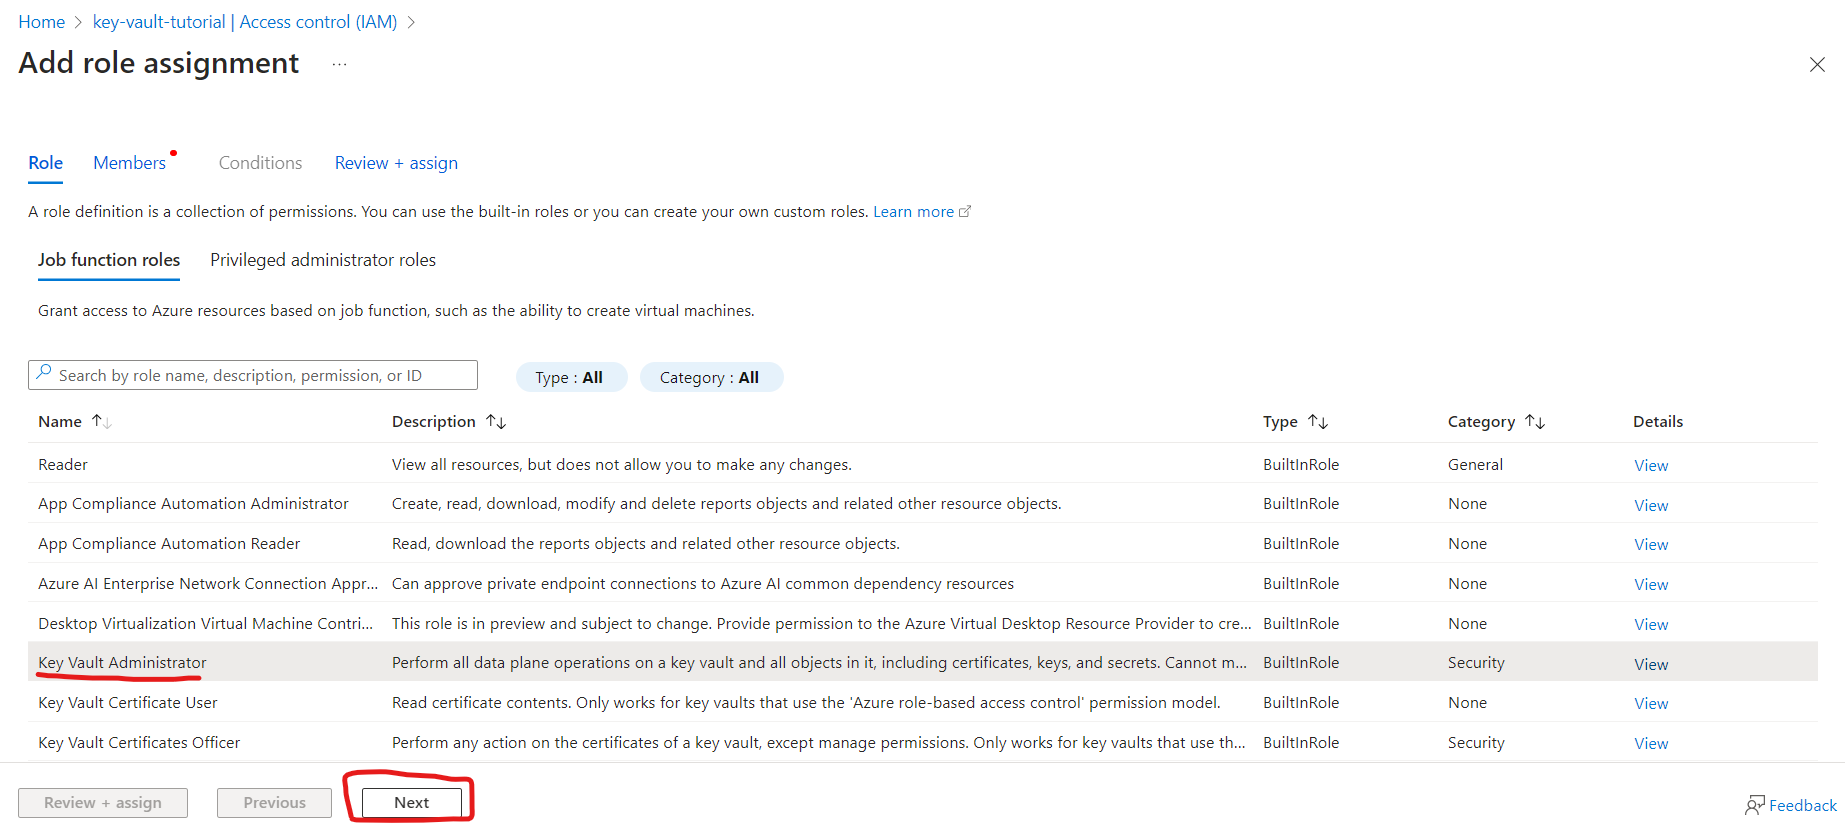
Task: Select the Reader role row
Action: click(x=923, y=464)
